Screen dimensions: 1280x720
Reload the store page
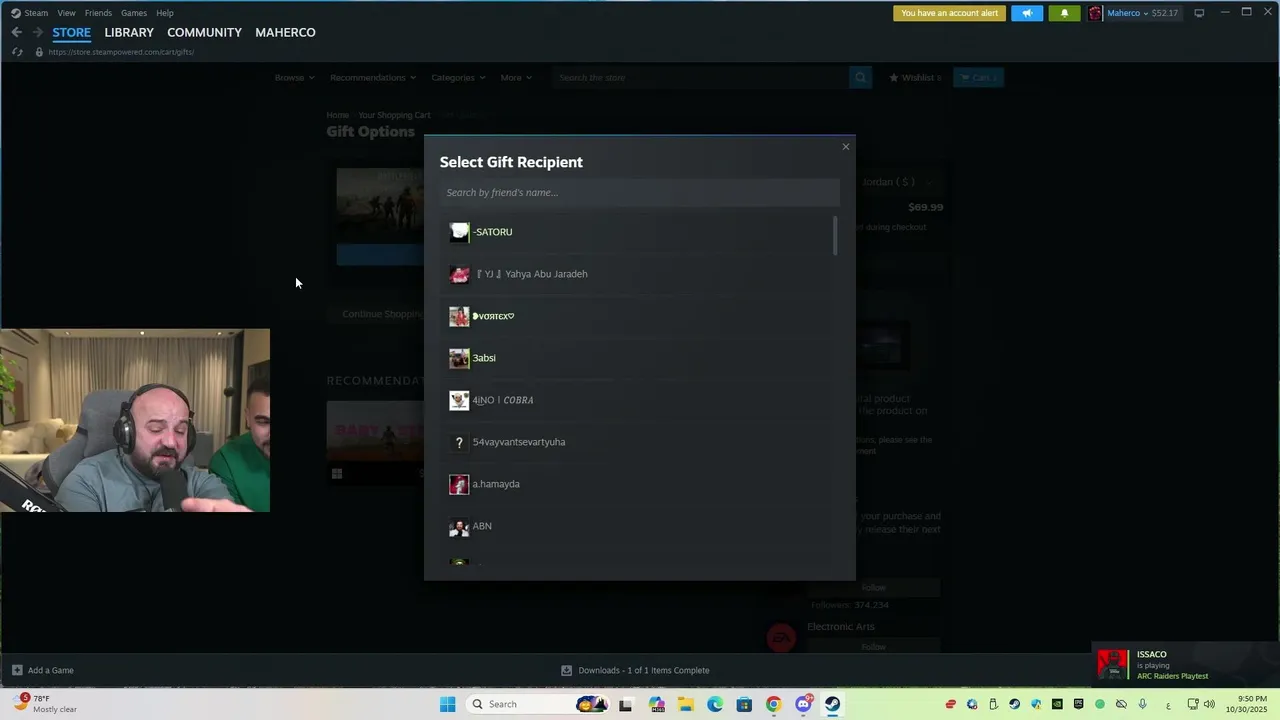[17, 52]
